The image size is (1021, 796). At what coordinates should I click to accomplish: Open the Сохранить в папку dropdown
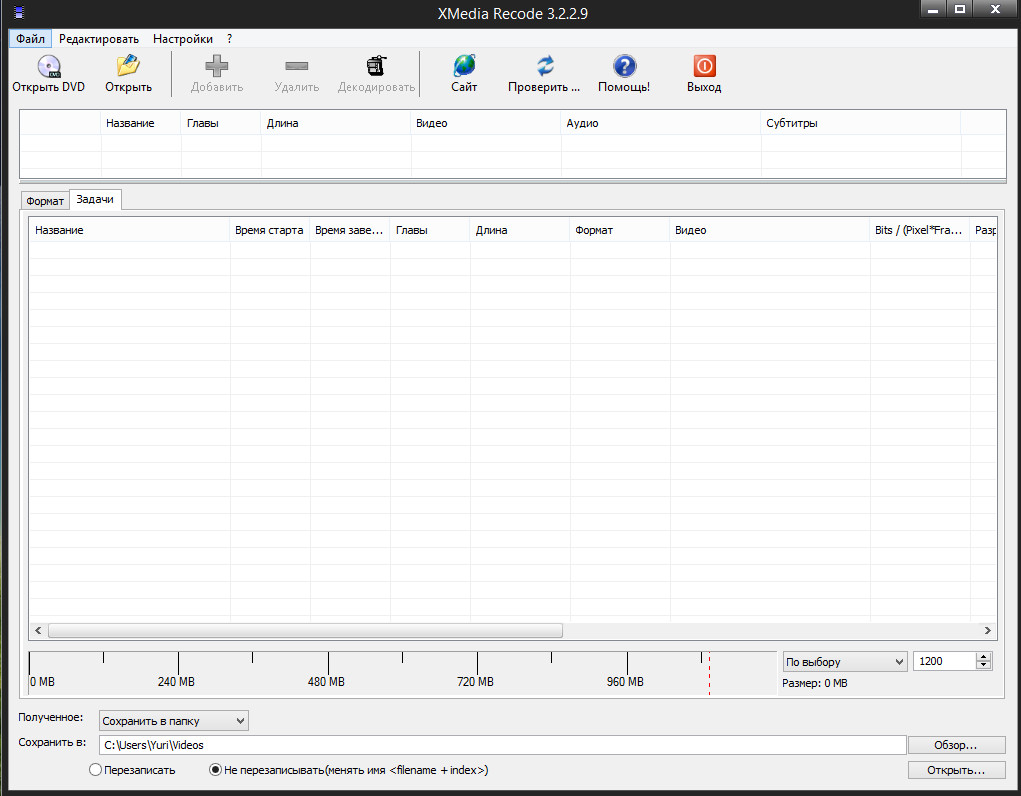pyautogui.click(x=174, y=720)
